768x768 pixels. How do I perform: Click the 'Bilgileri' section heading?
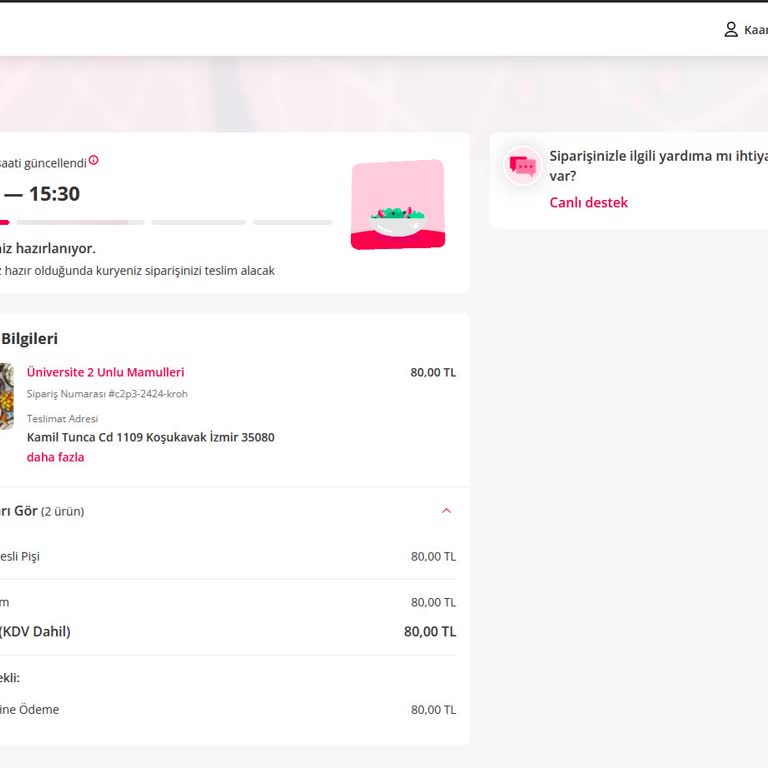pos(30,338)
